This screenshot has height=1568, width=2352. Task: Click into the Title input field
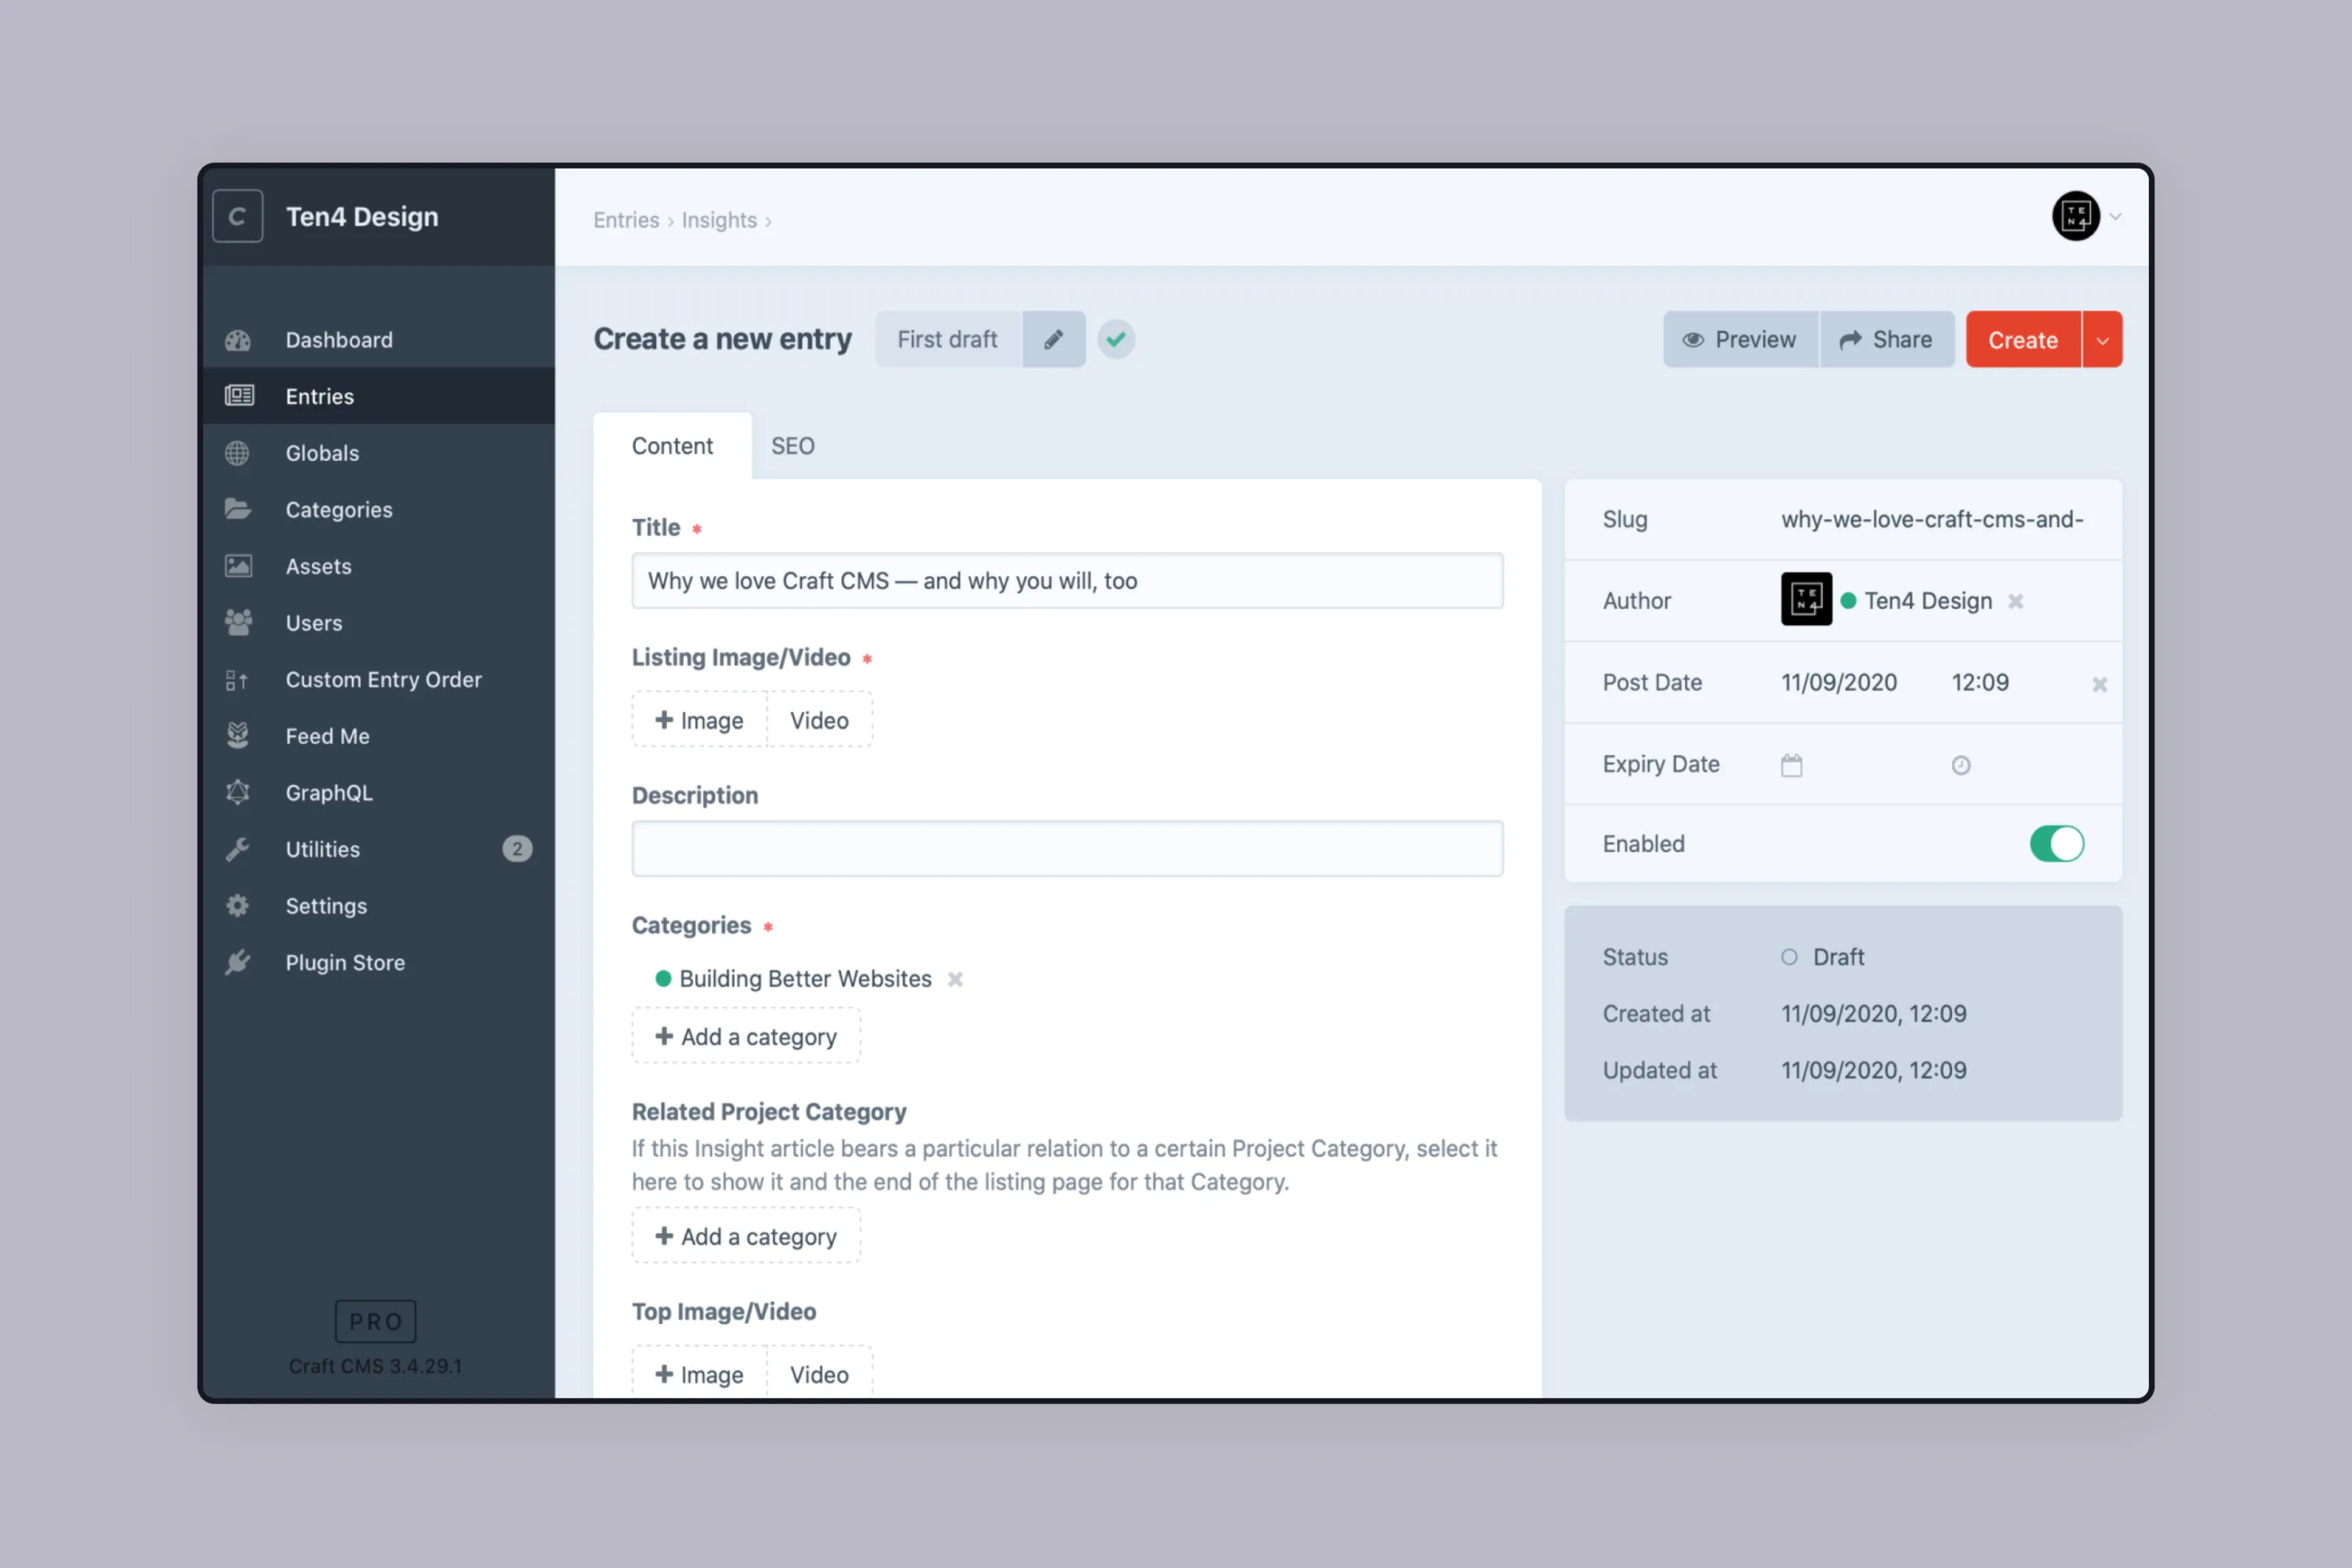1067,581
